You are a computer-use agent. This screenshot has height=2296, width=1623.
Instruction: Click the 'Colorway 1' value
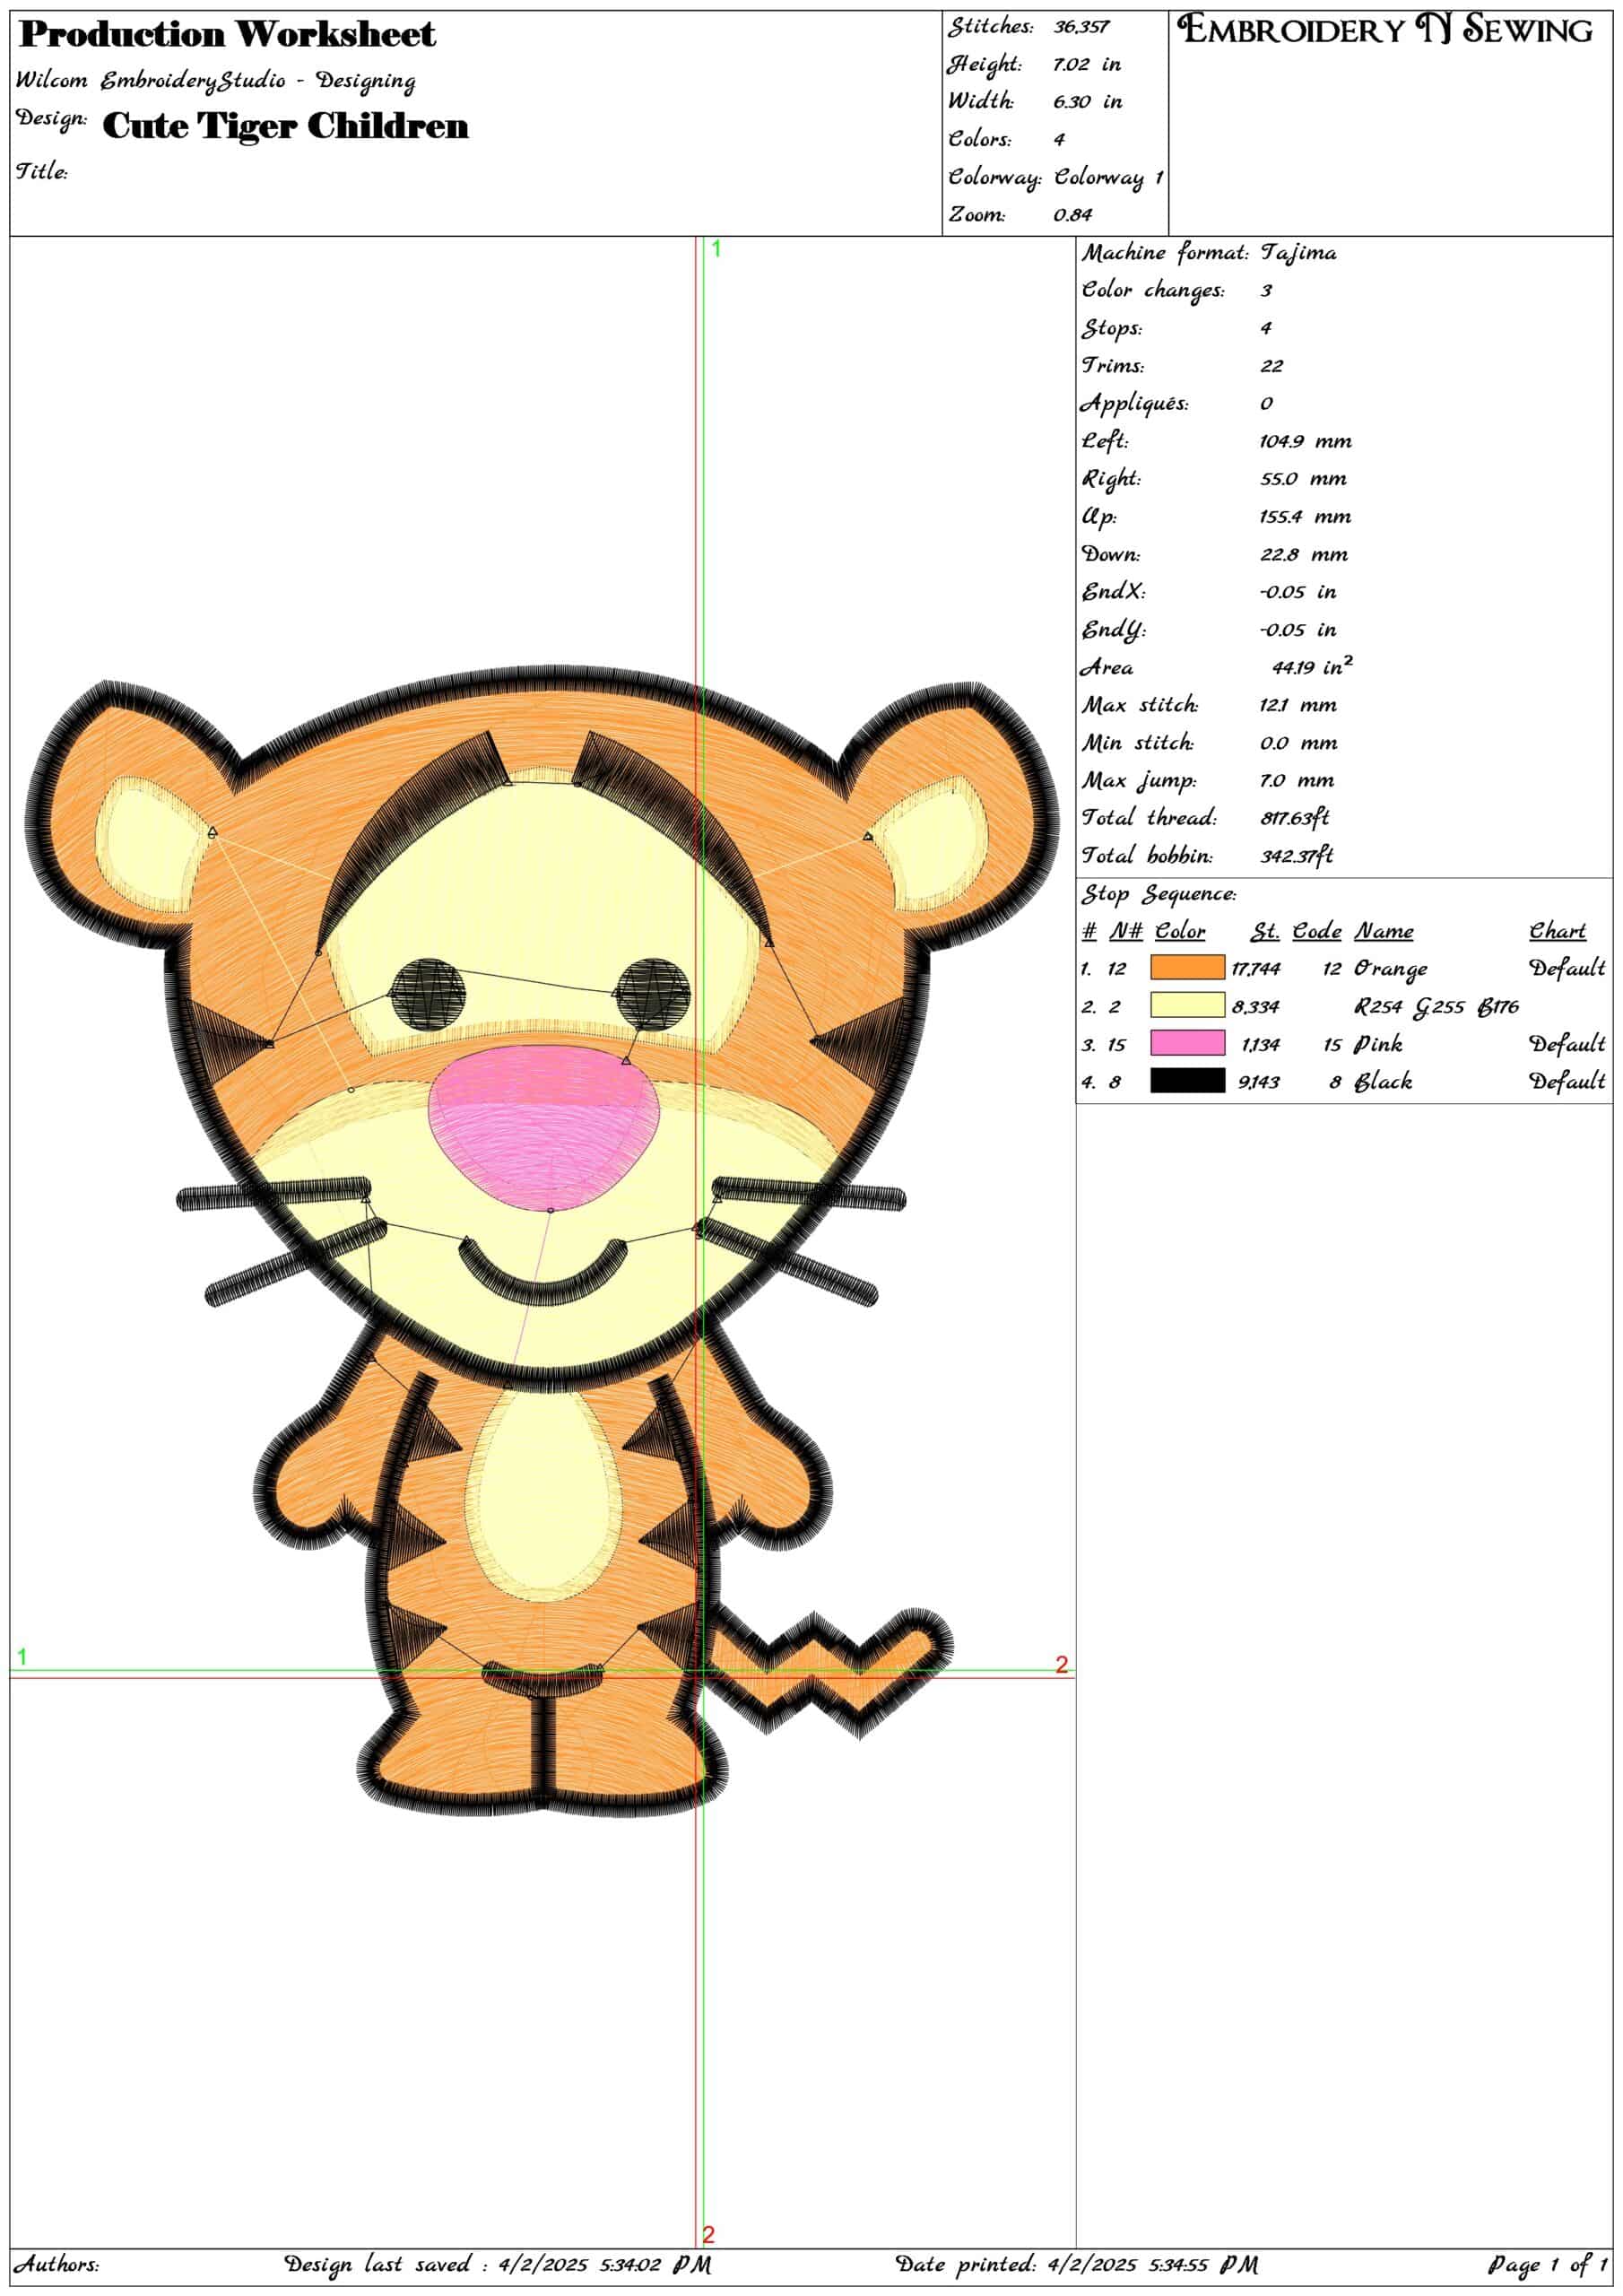(x=1109, y=177)
